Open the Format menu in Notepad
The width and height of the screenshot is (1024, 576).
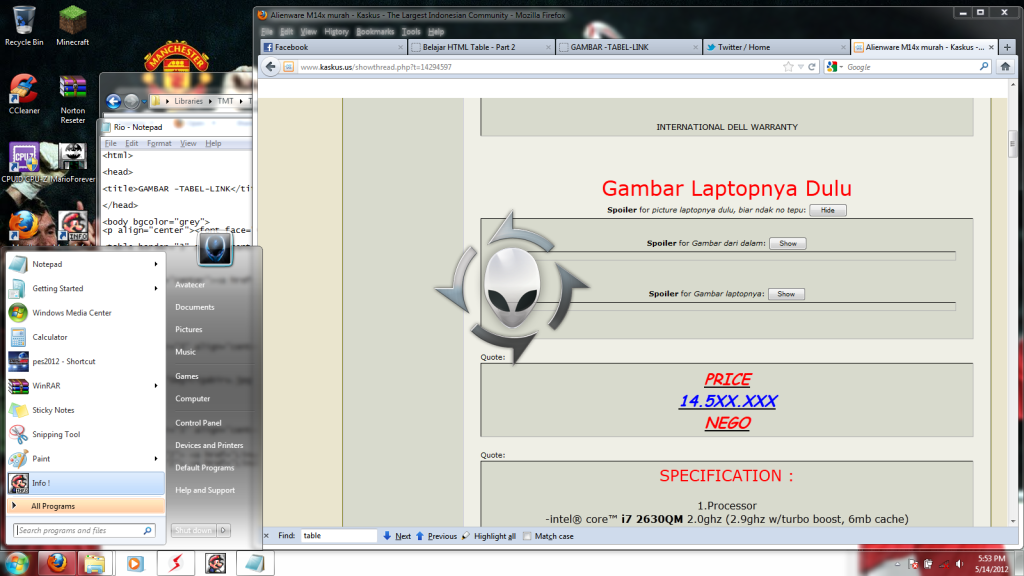159,144
